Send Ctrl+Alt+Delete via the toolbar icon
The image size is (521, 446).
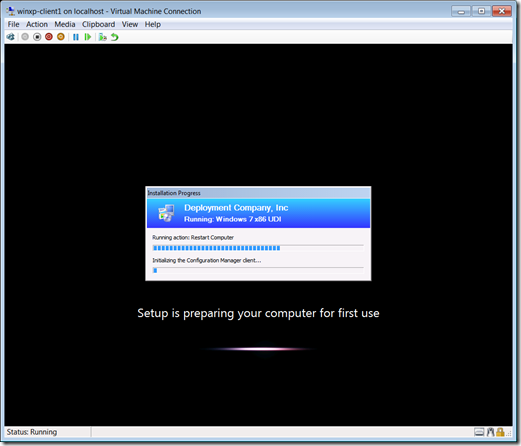coord(11,37)
